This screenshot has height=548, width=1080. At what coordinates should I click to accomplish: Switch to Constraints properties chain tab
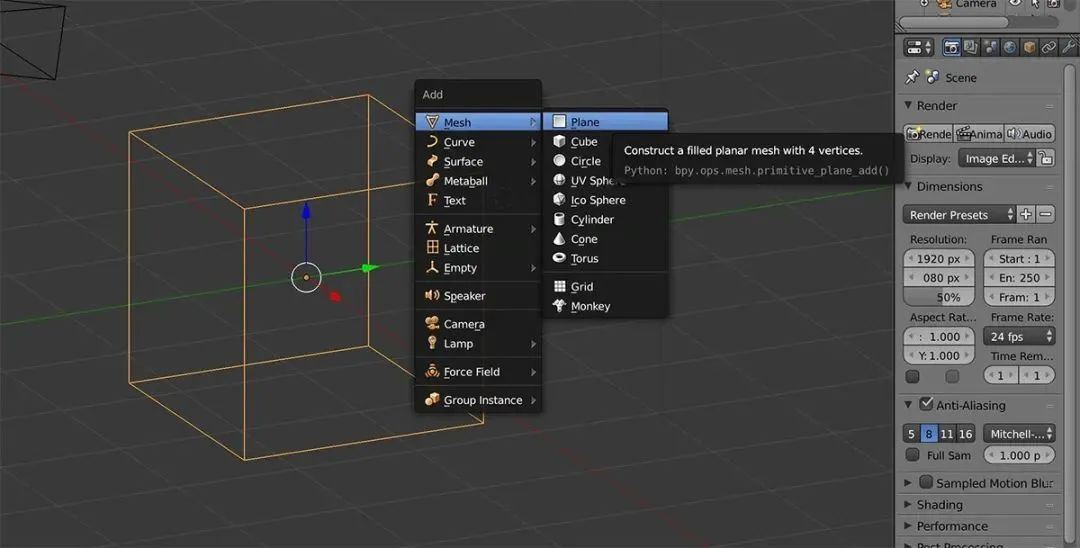click(1048, 48)
